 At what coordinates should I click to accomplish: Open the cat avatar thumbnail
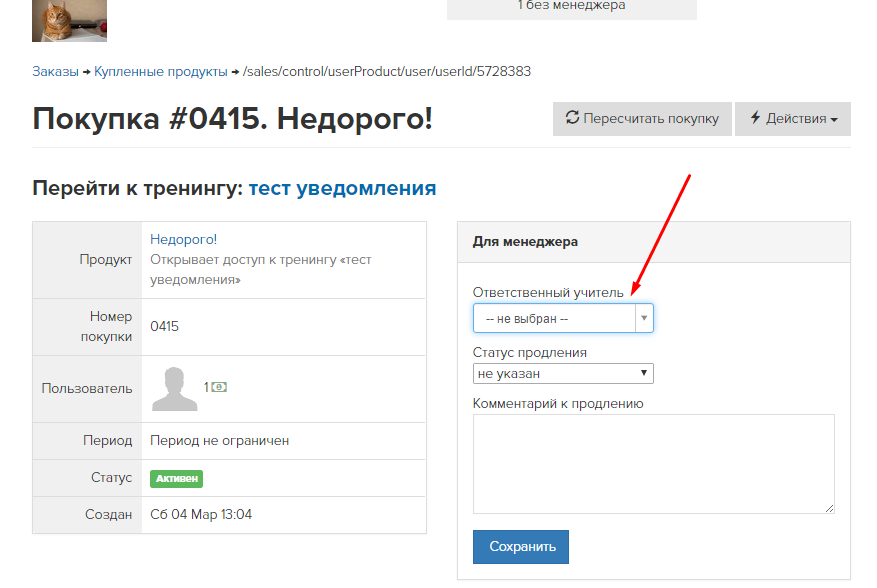69,21
